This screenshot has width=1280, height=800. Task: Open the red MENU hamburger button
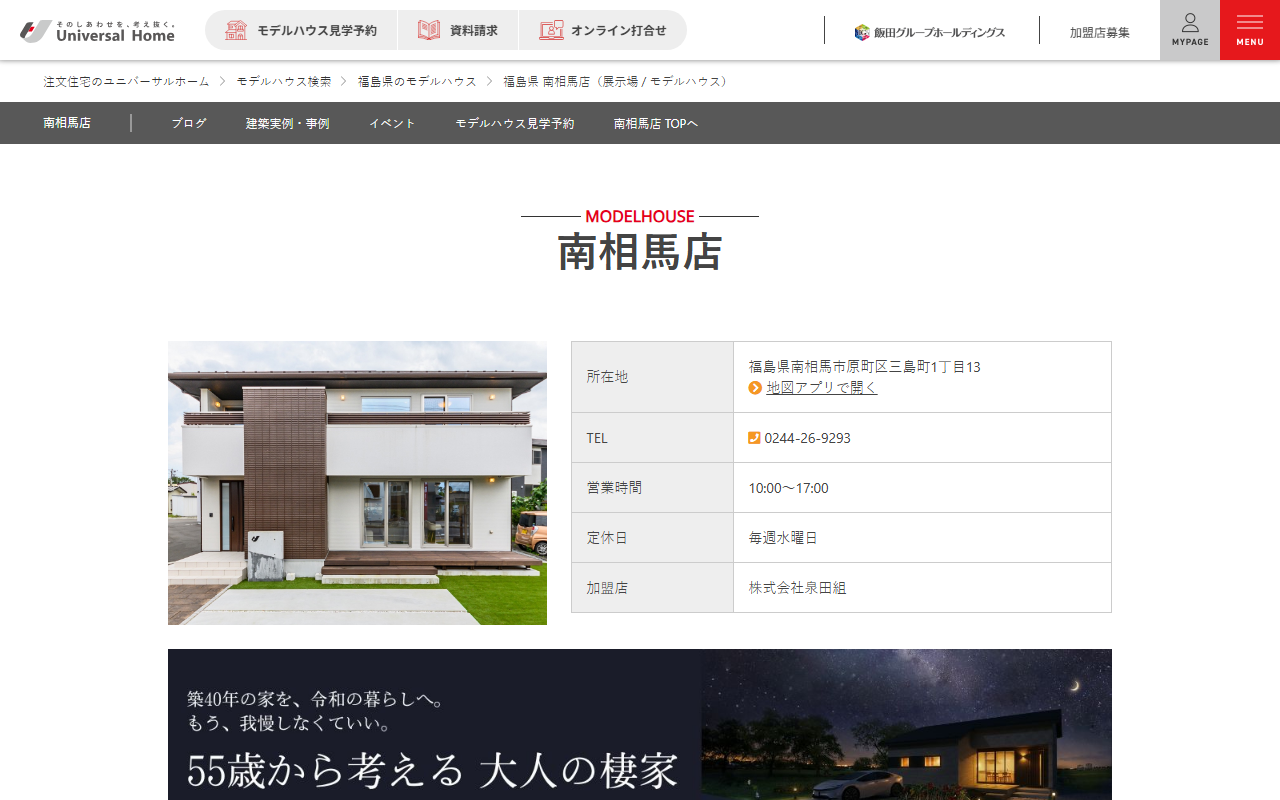[1250, 30]
